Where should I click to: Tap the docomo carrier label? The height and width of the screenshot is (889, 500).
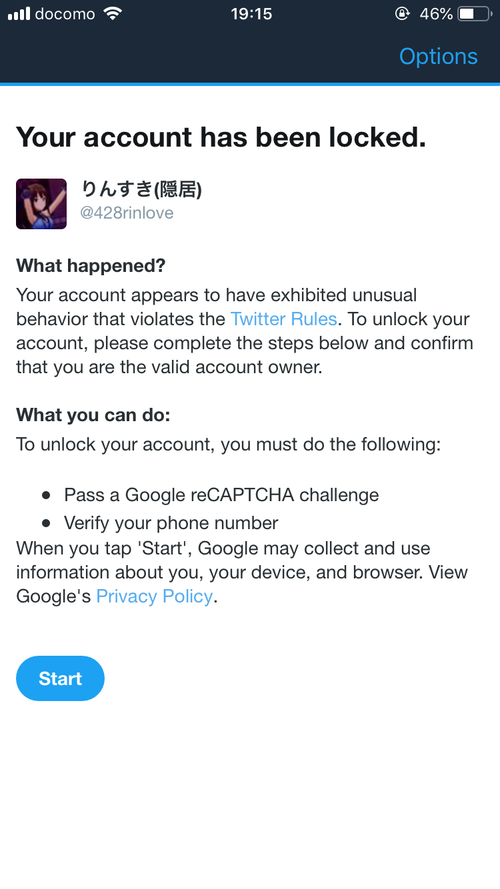pos(65,14)
